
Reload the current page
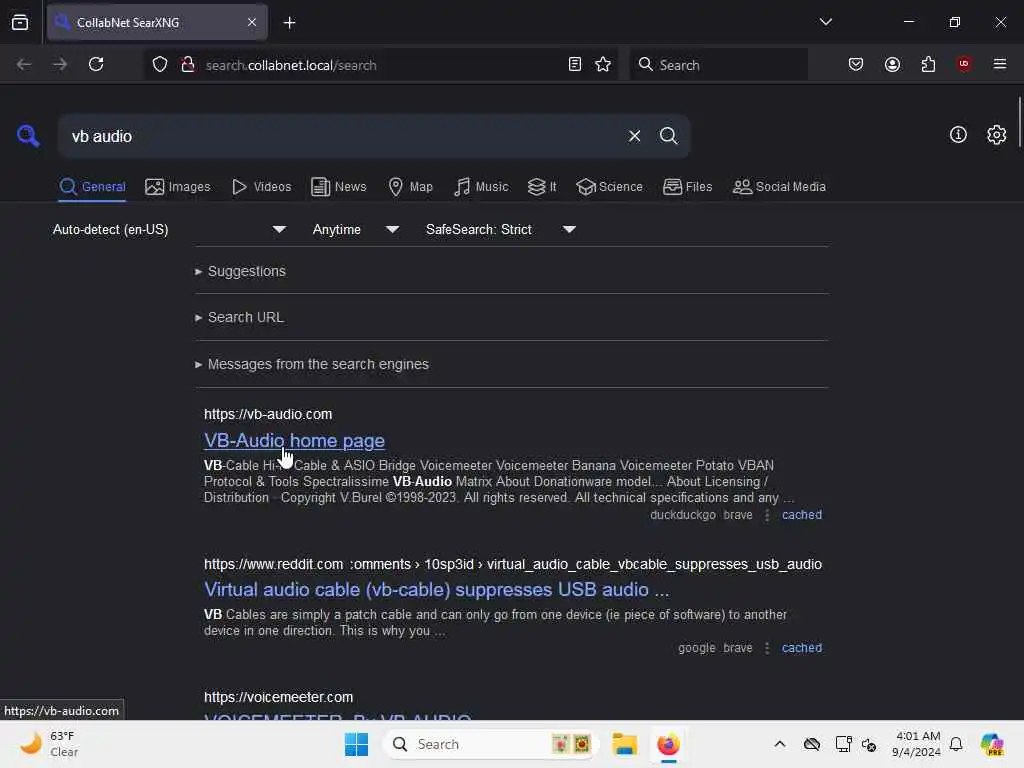click(96, 65)
